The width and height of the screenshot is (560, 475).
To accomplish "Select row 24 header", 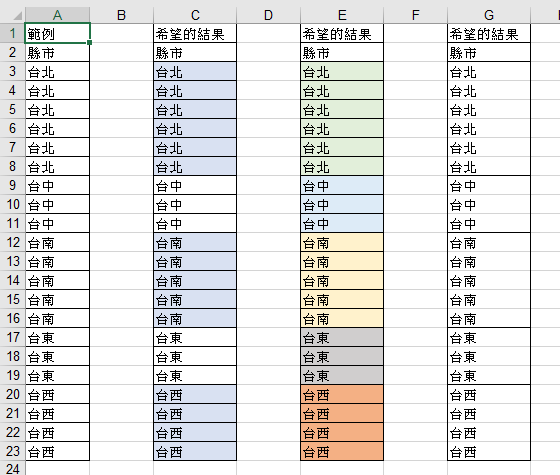I will 12,468.
